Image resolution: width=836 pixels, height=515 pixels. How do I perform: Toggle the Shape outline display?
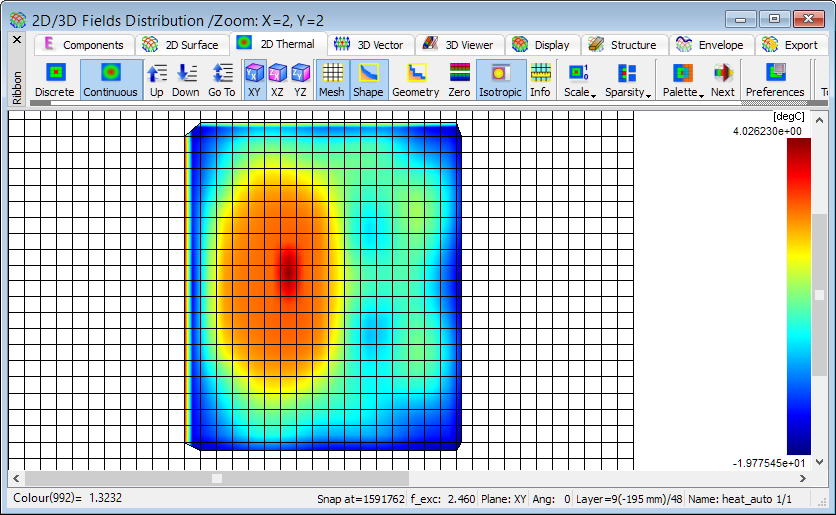tap(368, 79)
